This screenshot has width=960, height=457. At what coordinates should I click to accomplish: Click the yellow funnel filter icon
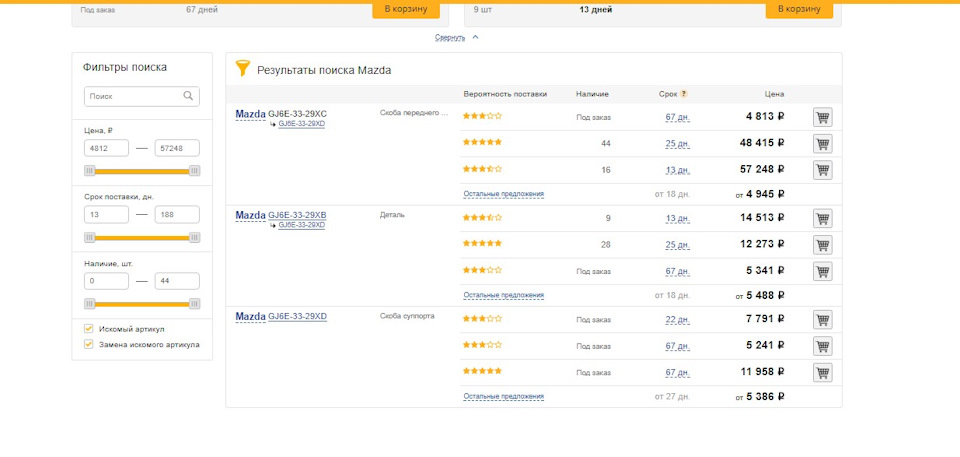point(243,68)
